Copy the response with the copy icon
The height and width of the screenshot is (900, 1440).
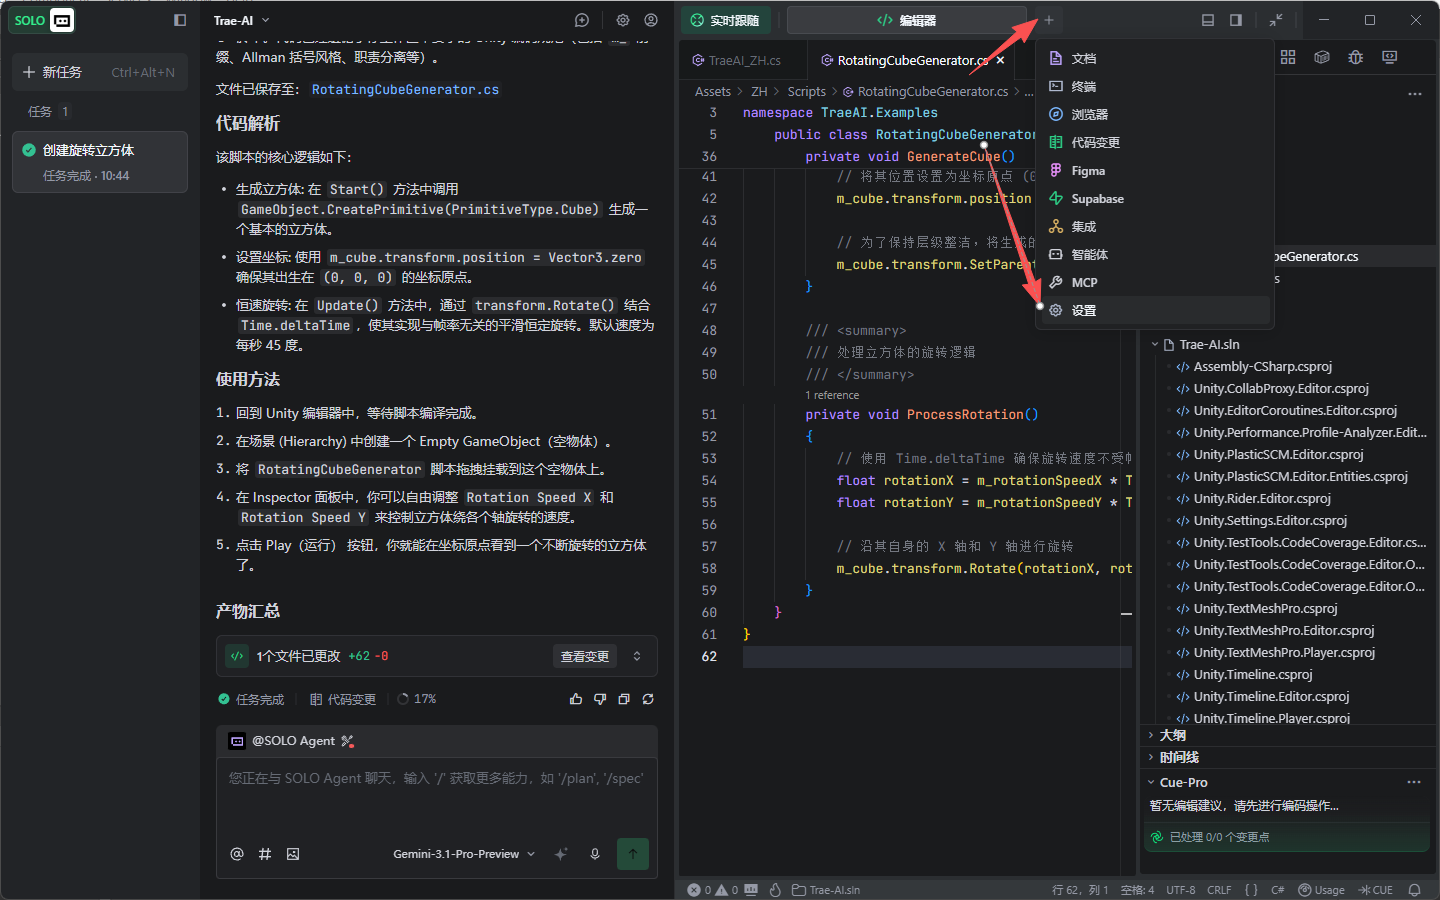click(624, 699)
